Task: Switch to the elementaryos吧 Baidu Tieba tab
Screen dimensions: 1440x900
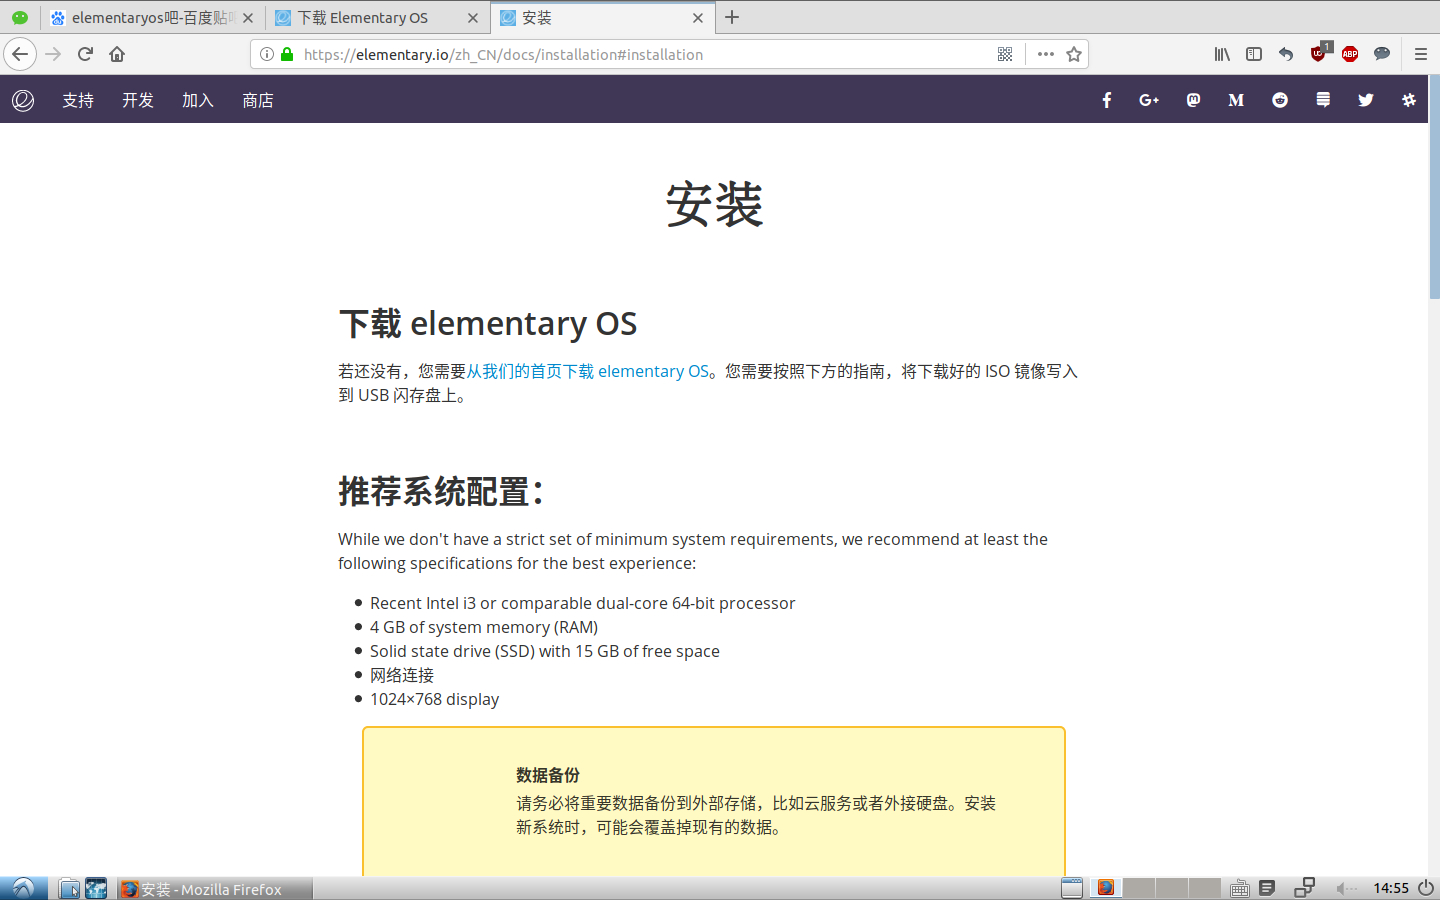Action: 153,18
